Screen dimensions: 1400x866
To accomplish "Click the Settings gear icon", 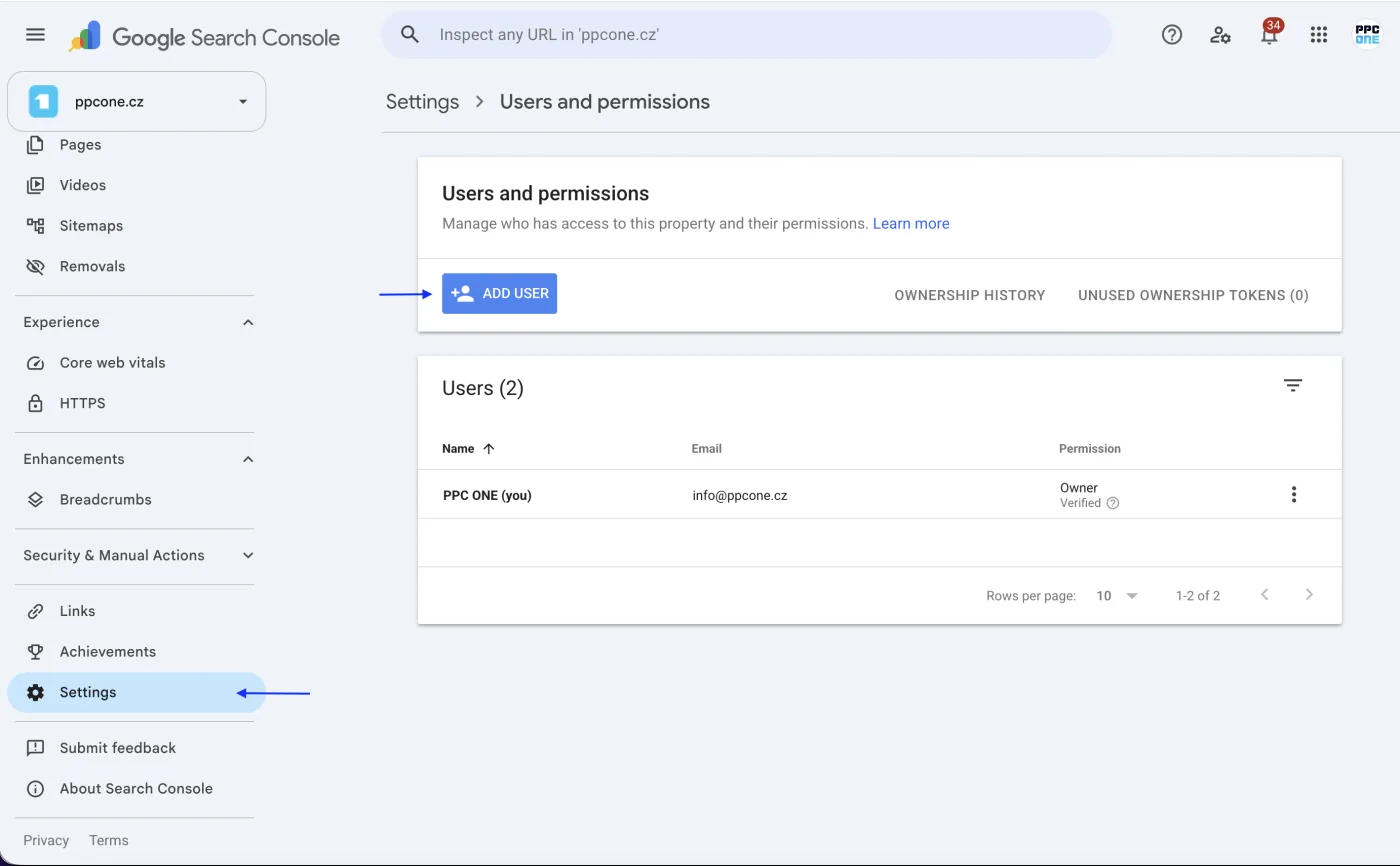I will [x=35, y=692].
